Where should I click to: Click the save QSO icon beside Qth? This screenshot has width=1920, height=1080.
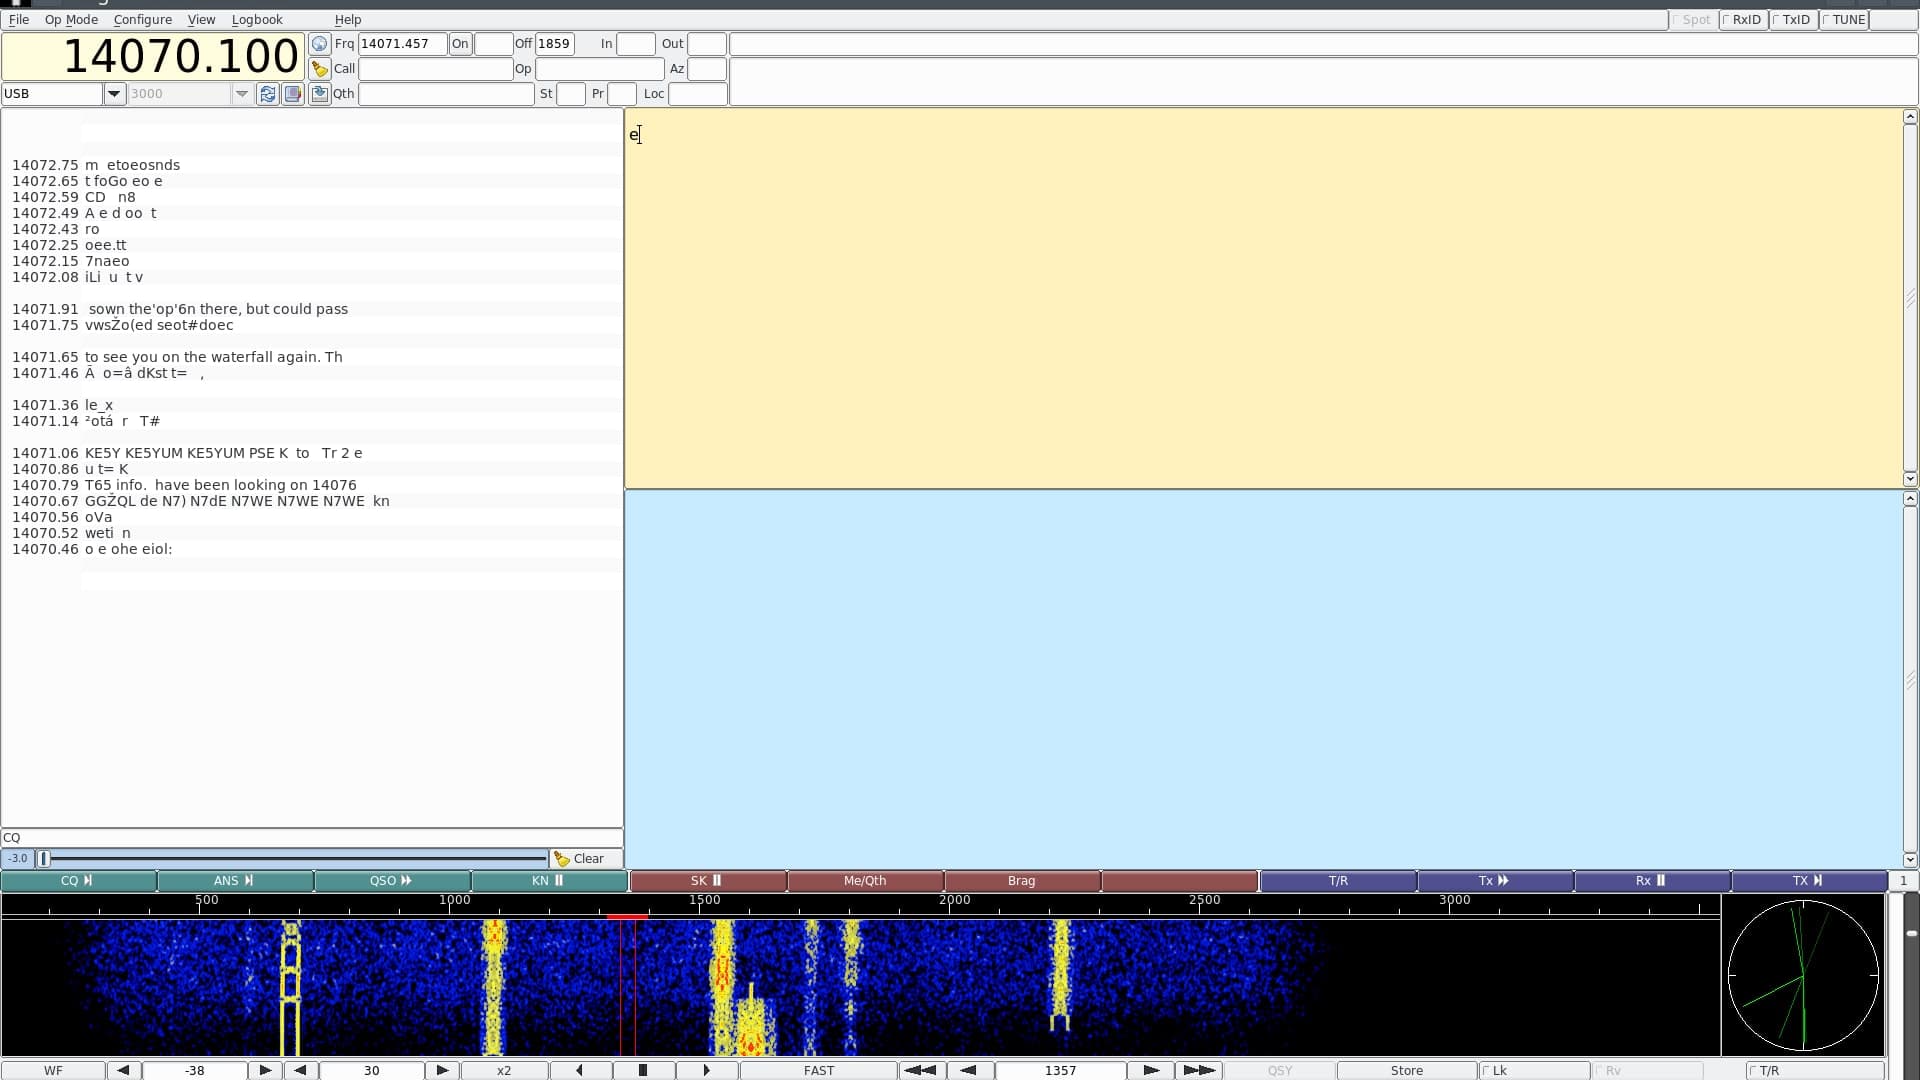319,94
